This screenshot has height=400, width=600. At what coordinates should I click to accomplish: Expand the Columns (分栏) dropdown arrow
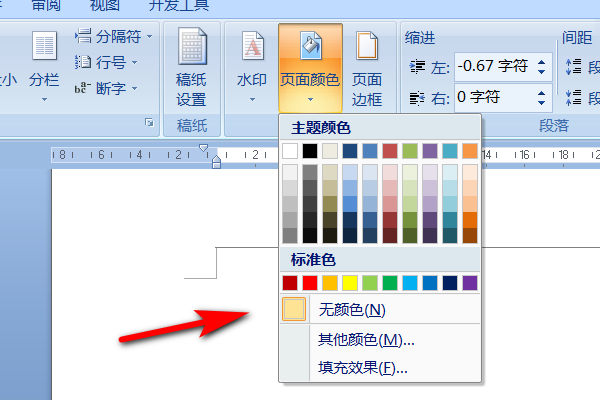click(44, 100)
